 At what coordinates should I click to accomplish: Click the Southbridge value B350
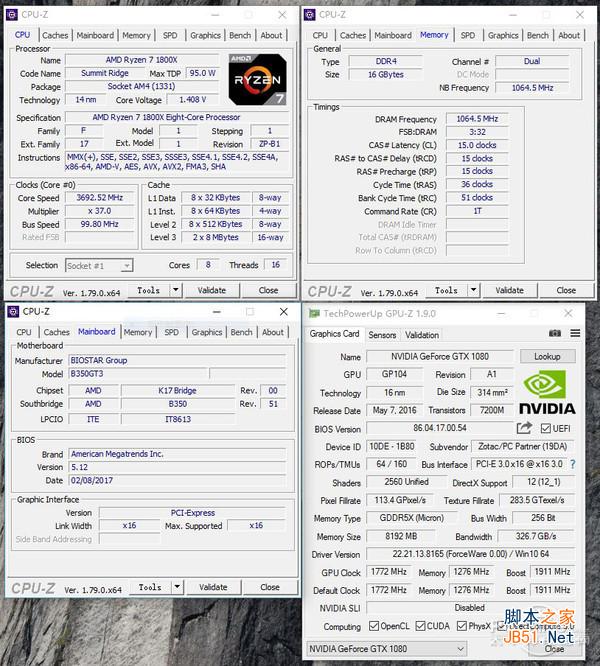pyautogui.click(x=177, y=404)
